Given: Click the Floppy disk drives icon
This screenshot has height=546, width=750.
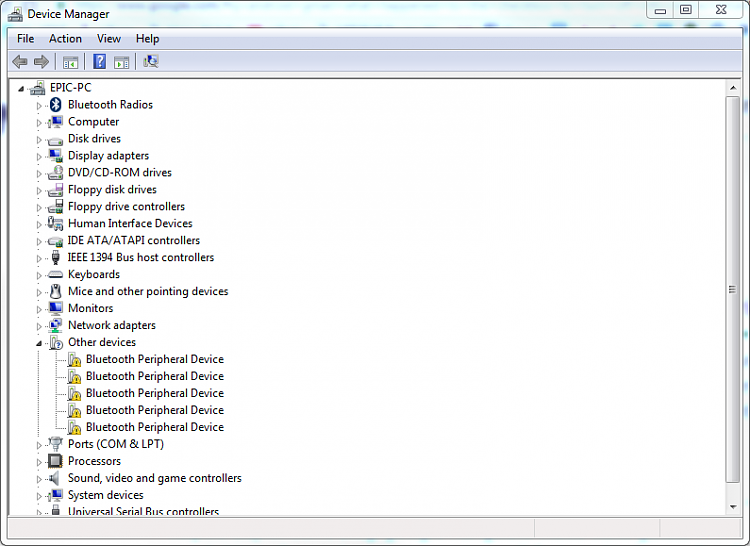Looking at the screenshot, I should (x=55, y=190).
